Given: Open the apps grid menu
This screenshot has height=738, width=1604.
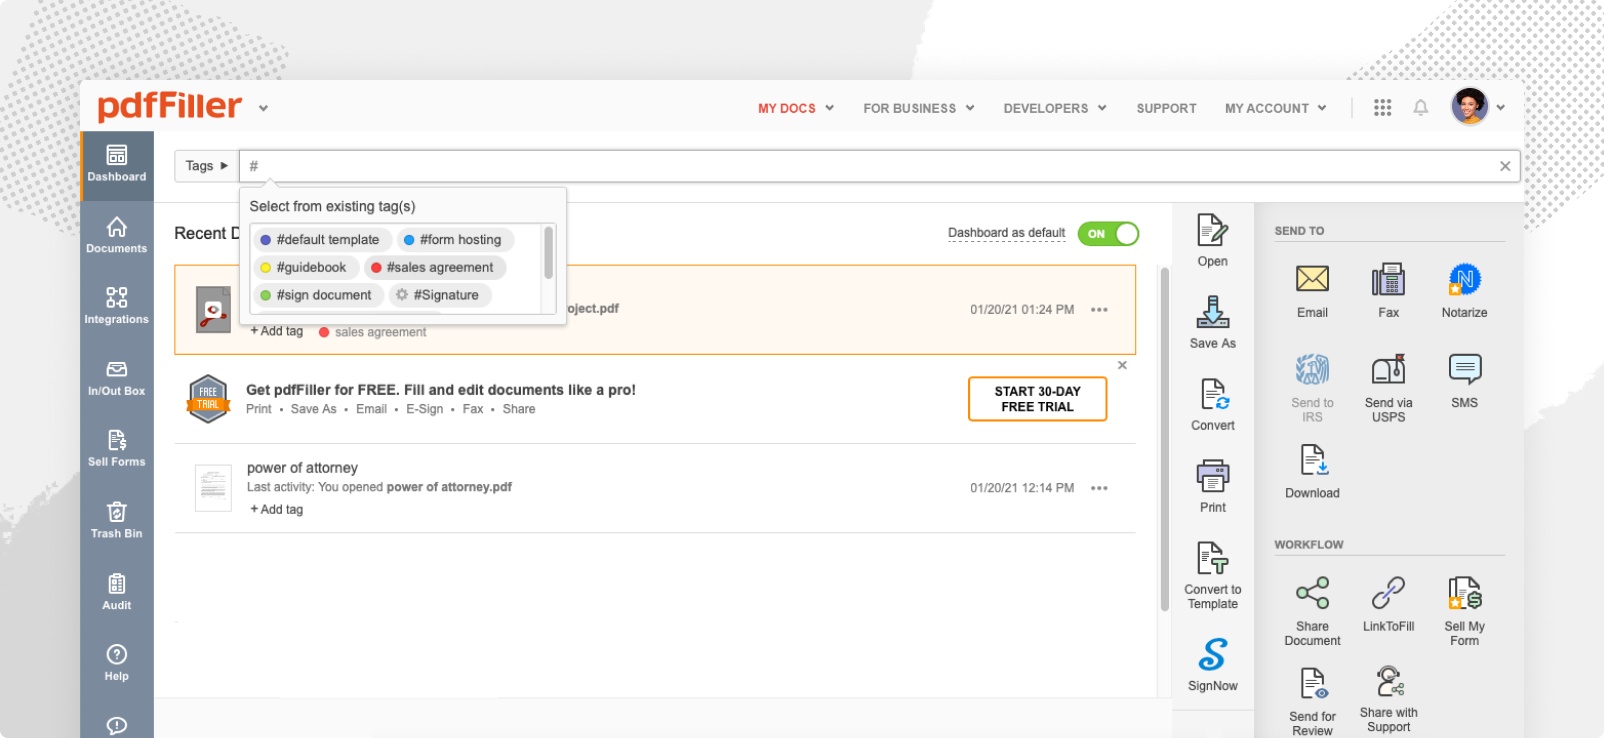Looking at the screenshot, I should (x=1382, y=108).
